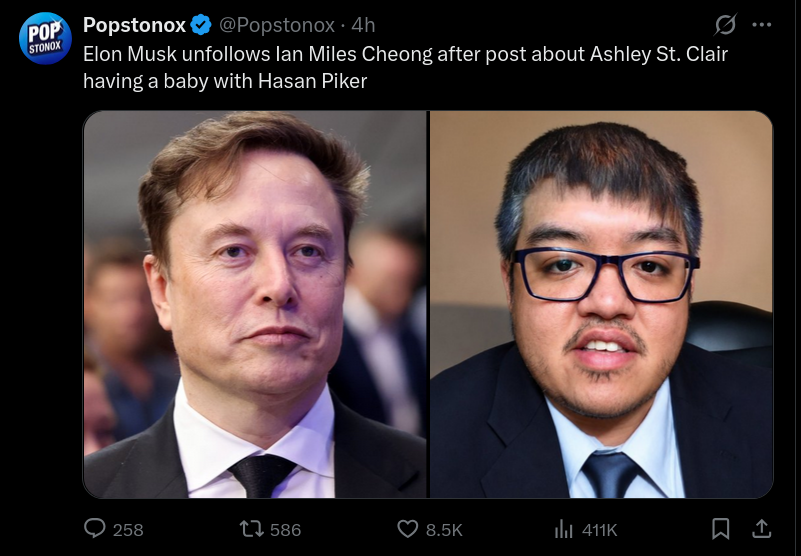Click the Grok slash-circle icon

point(725,25)
